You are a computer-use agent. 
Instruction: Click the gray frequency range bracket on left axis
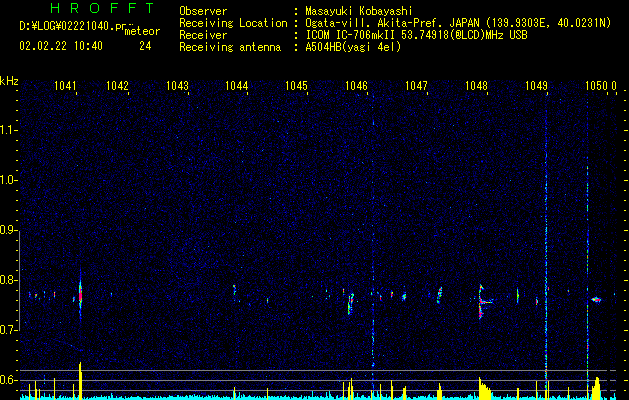19,283
